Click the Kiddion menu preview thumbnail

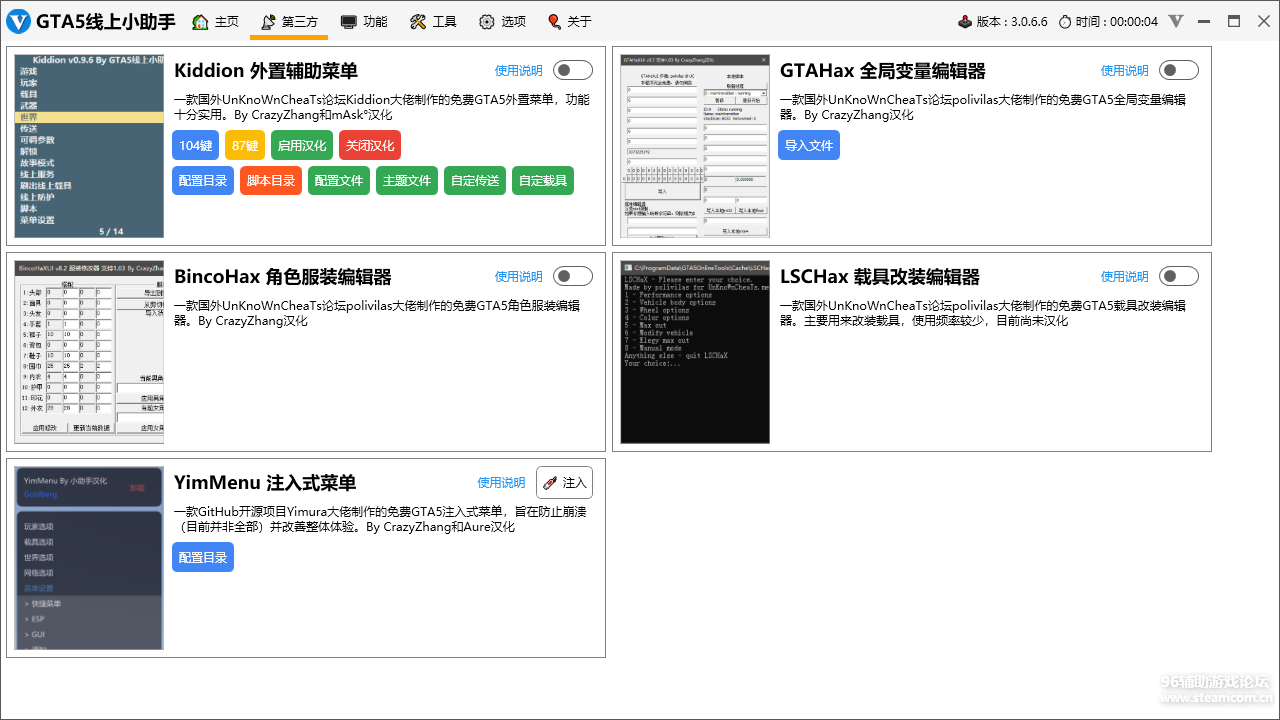(x=89, y=146)
